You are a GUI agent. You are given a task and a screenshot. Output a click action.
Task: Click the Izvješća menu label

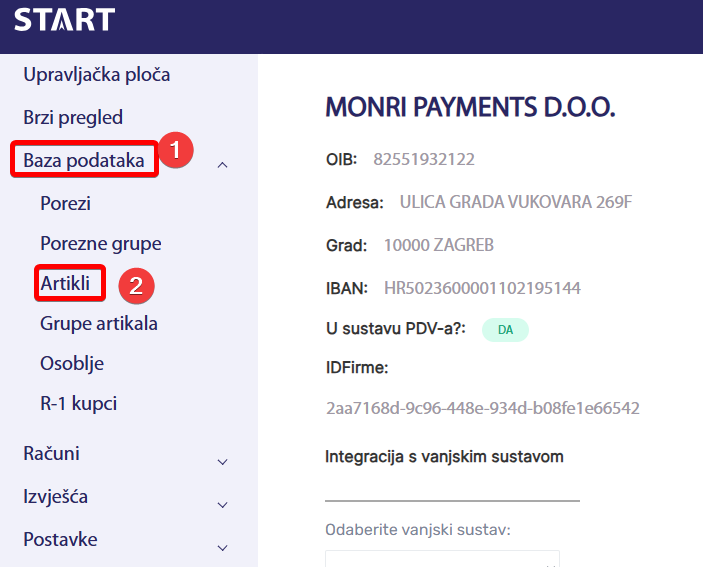(57, 497)
